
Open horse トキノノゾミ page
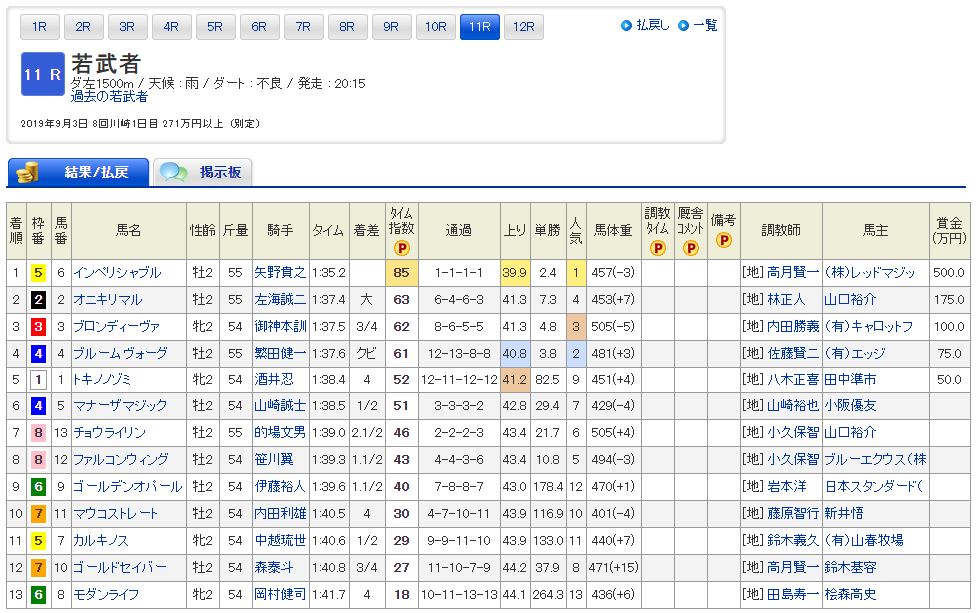(101, 379)
